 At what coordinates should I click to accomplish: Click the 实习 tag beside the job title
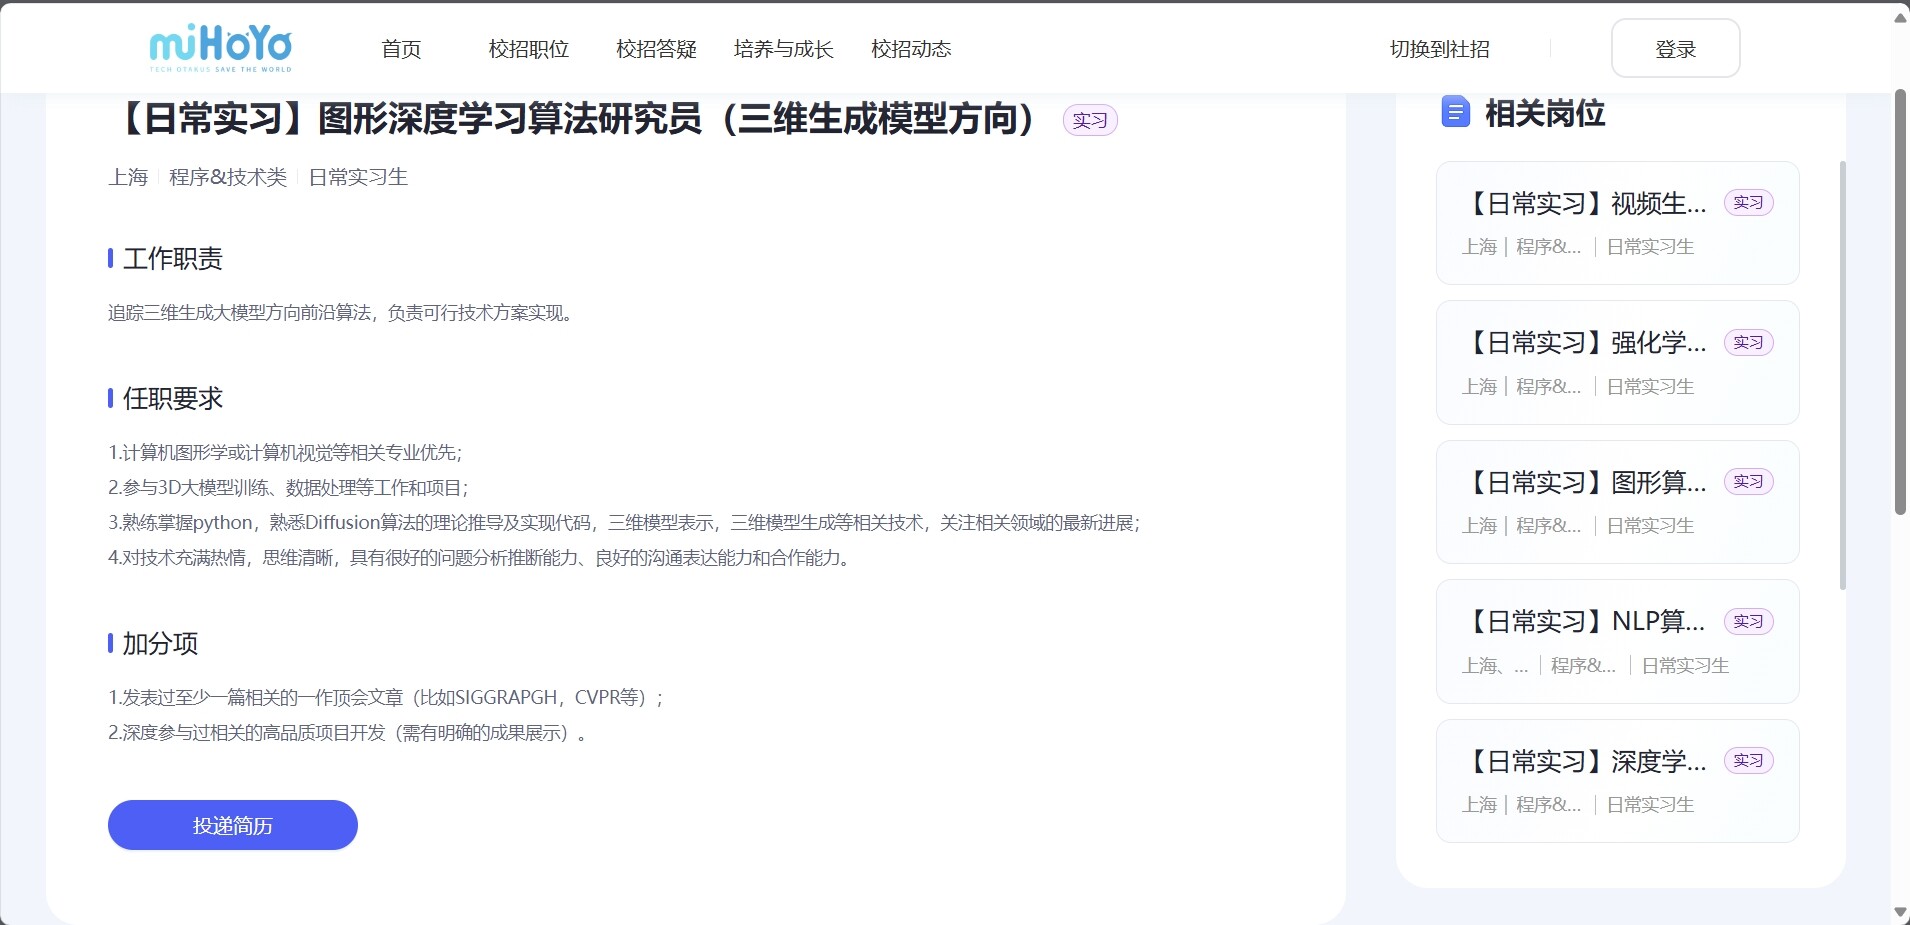[x=1089, y=121]
